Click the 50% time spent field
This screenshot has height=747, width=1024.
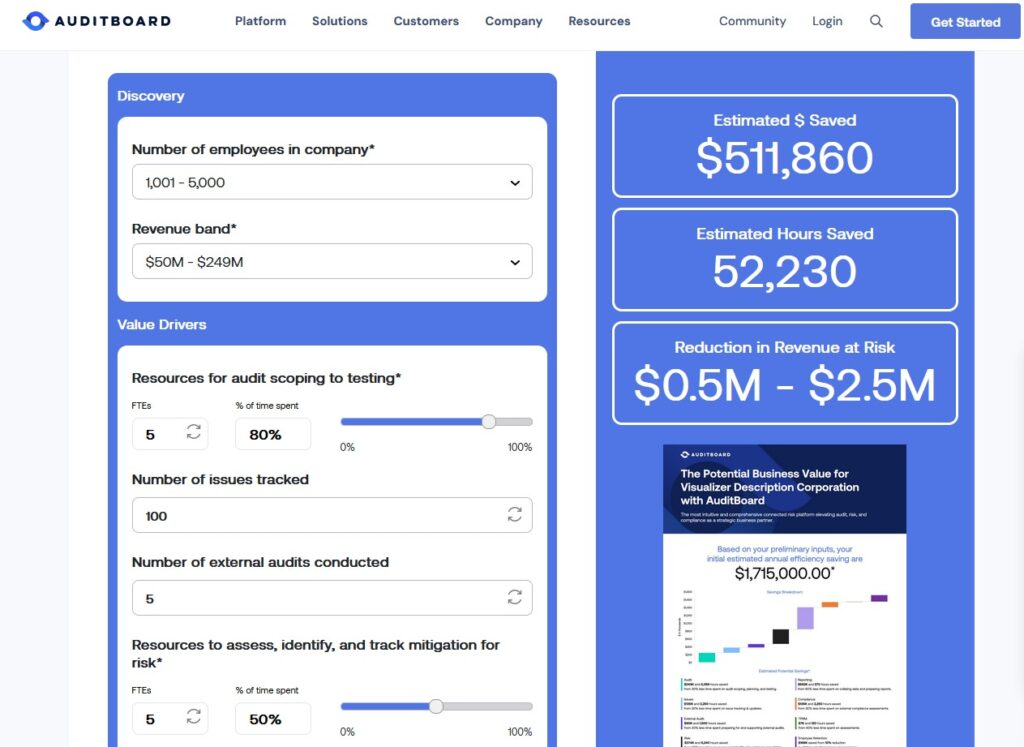(273, 719)
